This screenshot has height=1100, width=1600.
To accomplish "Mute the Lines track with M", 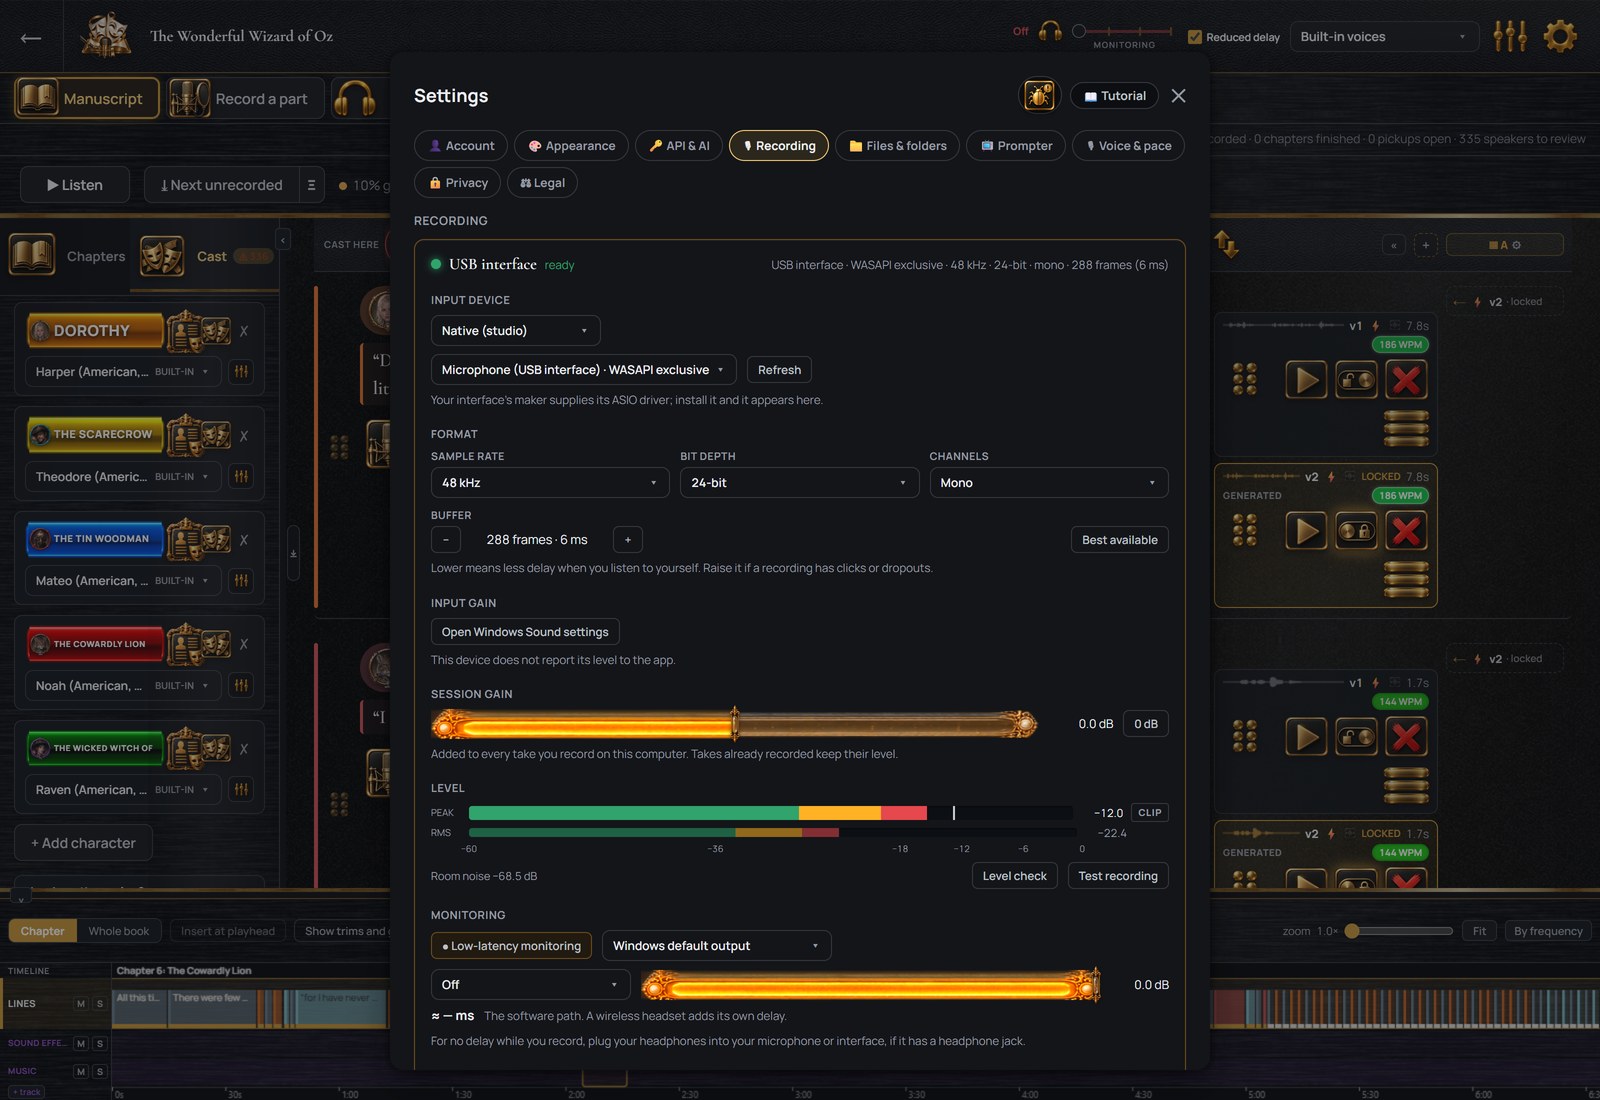I will (81, 1003).
